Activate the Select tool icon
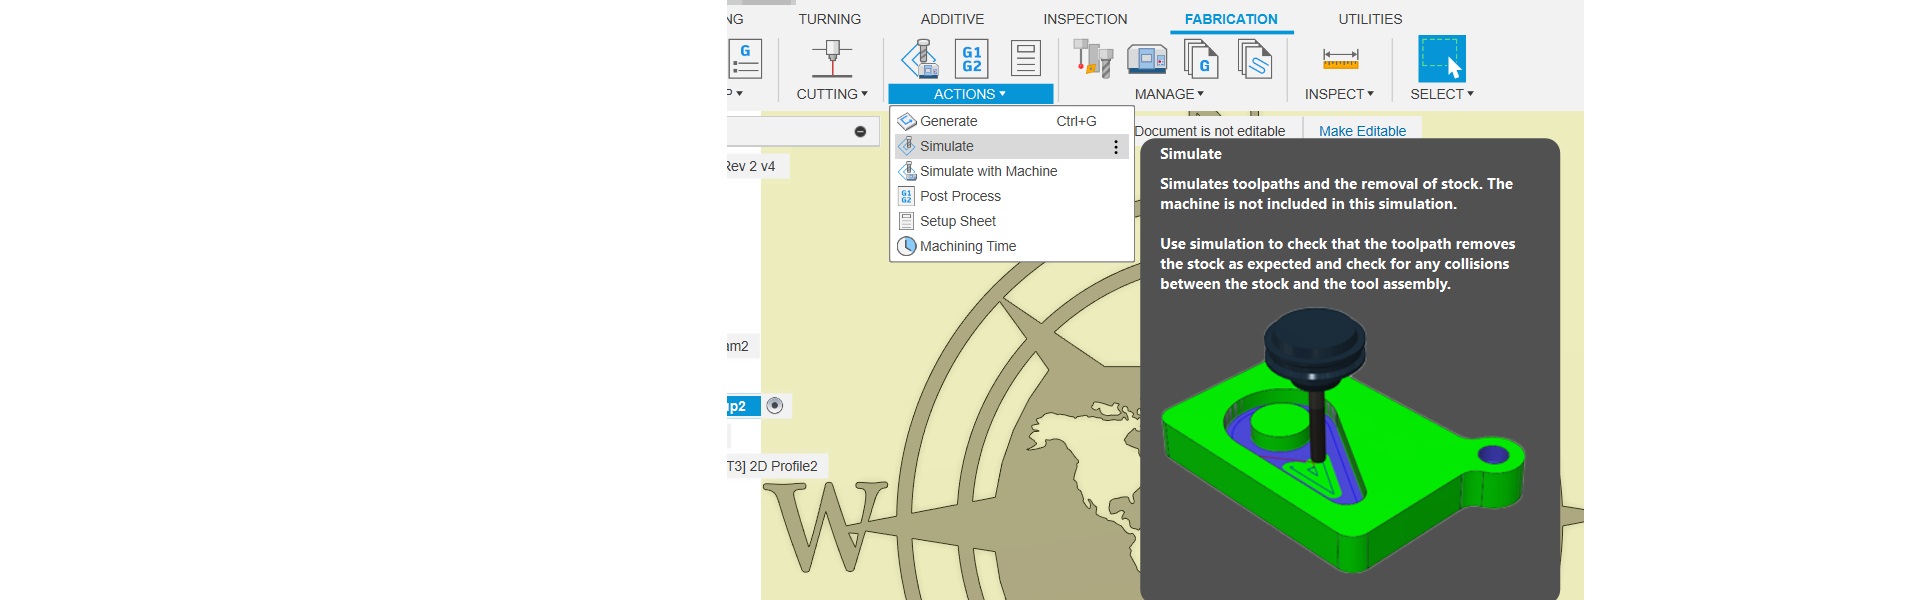Screen dimensions: 1920x600 pyautogui.click(x=1441, y=59)
